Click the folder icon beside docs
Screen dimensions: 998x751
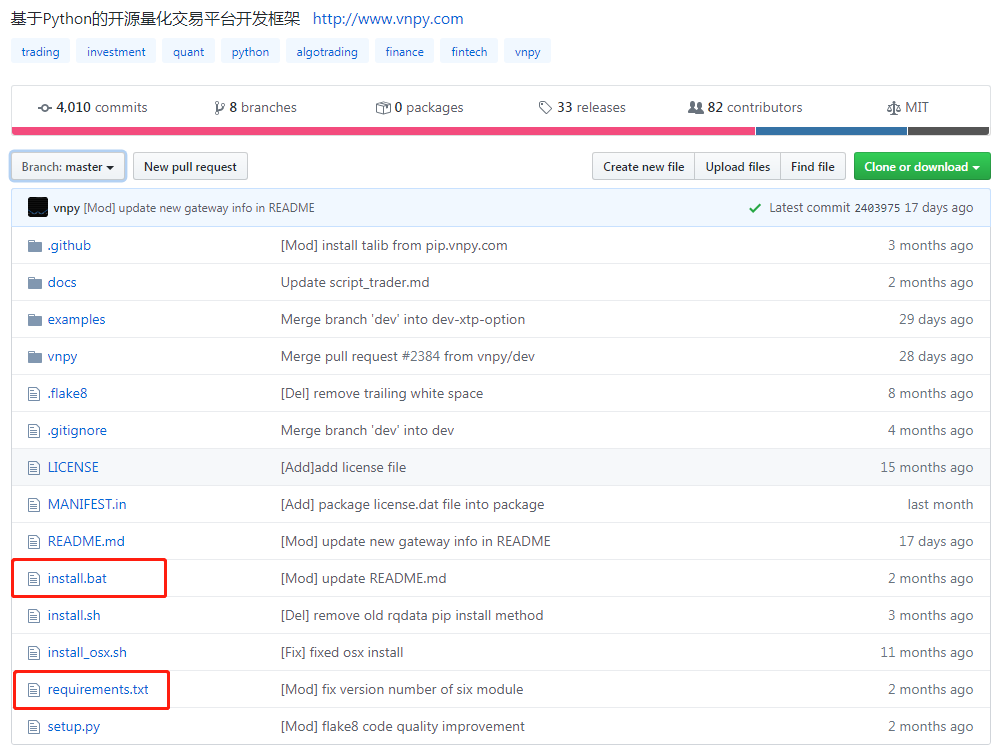tap(34, 283)
